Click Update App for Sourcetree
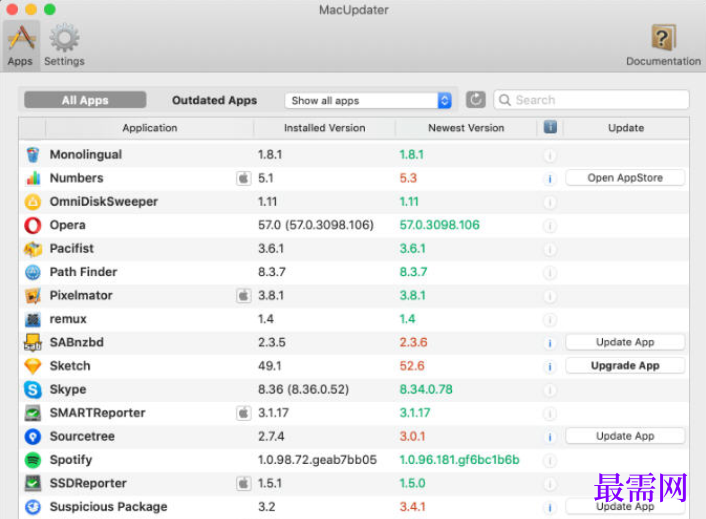The height and width of the screenshot is (519, 706). 625,436
